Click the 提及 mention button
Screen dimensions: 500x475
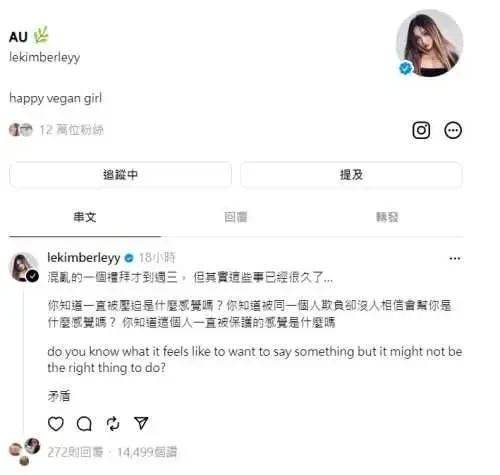[351, 175]
